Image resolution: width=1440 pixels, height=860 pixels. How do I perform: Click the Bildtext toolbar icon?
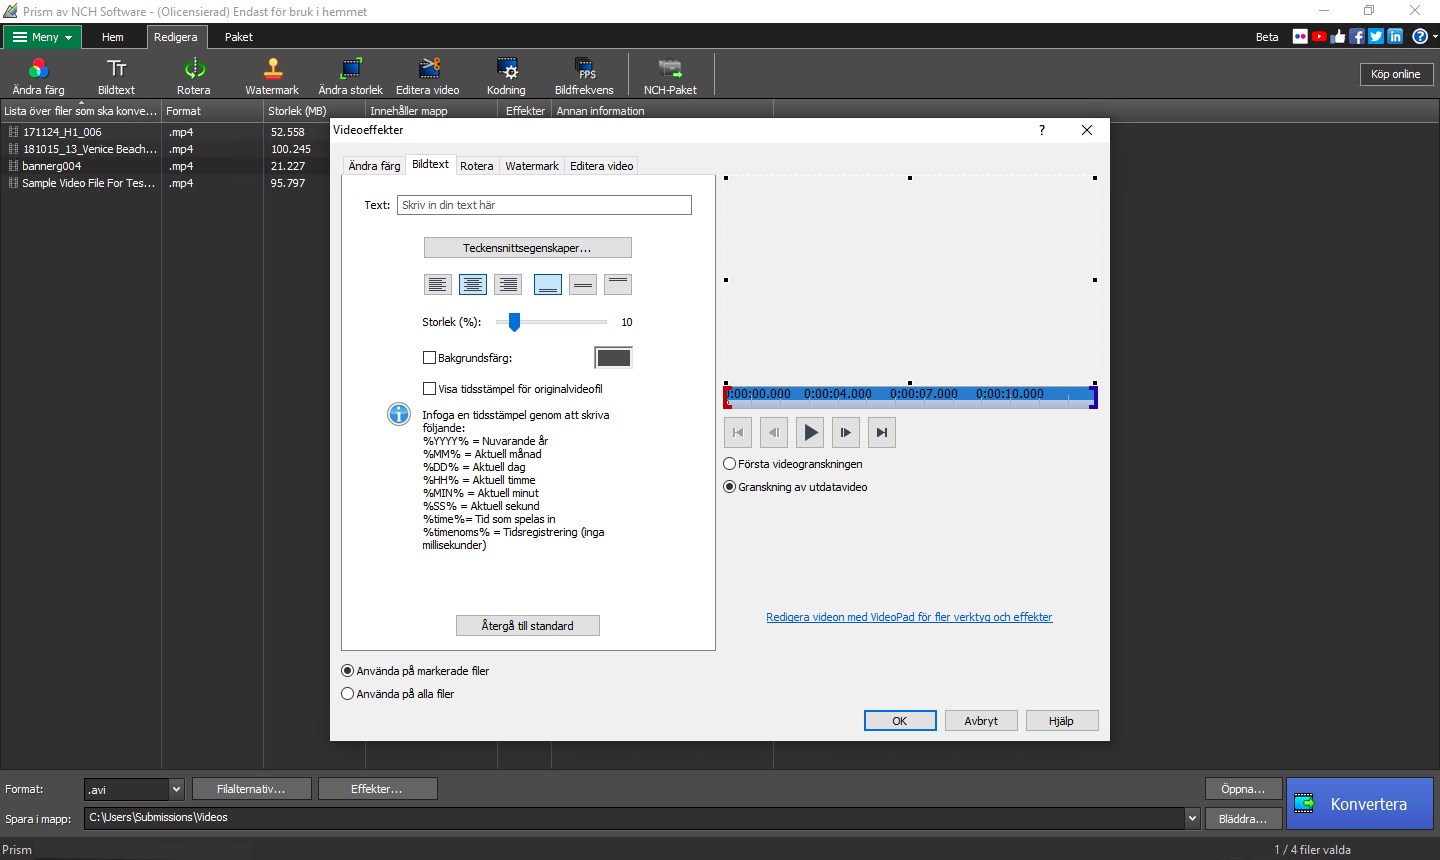(116, 76)
